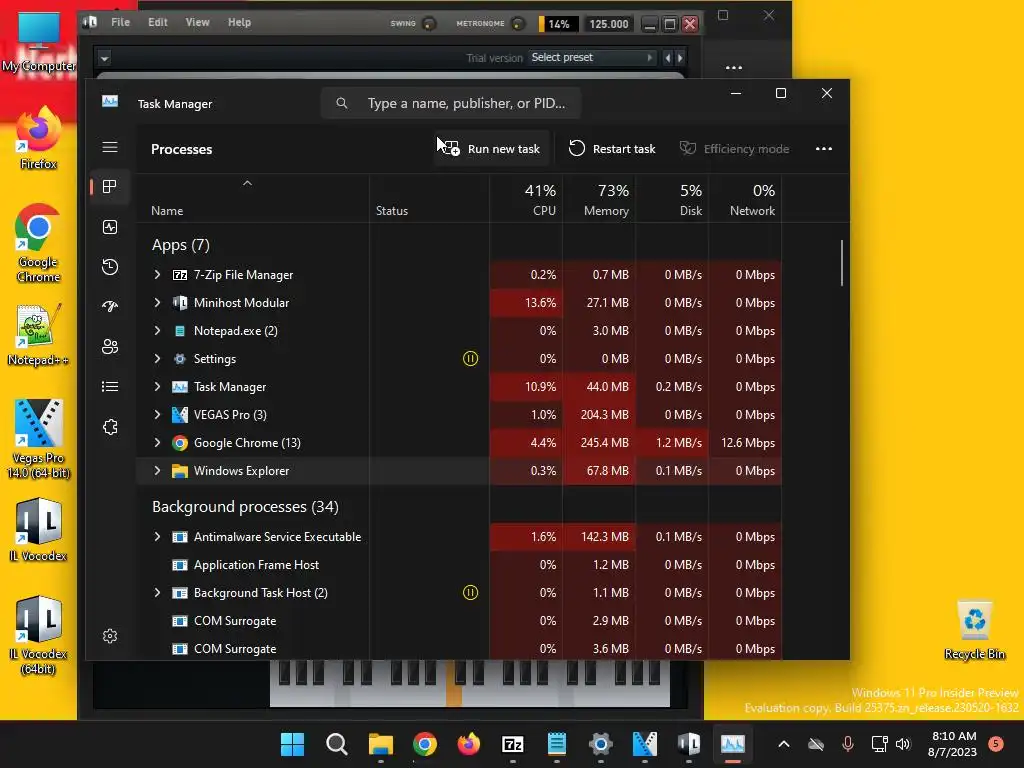Image resolution: width=1024 pixels, height=768 pixels.
Task: Open the Users sidebar icon
Action: (x=110, y=346)
